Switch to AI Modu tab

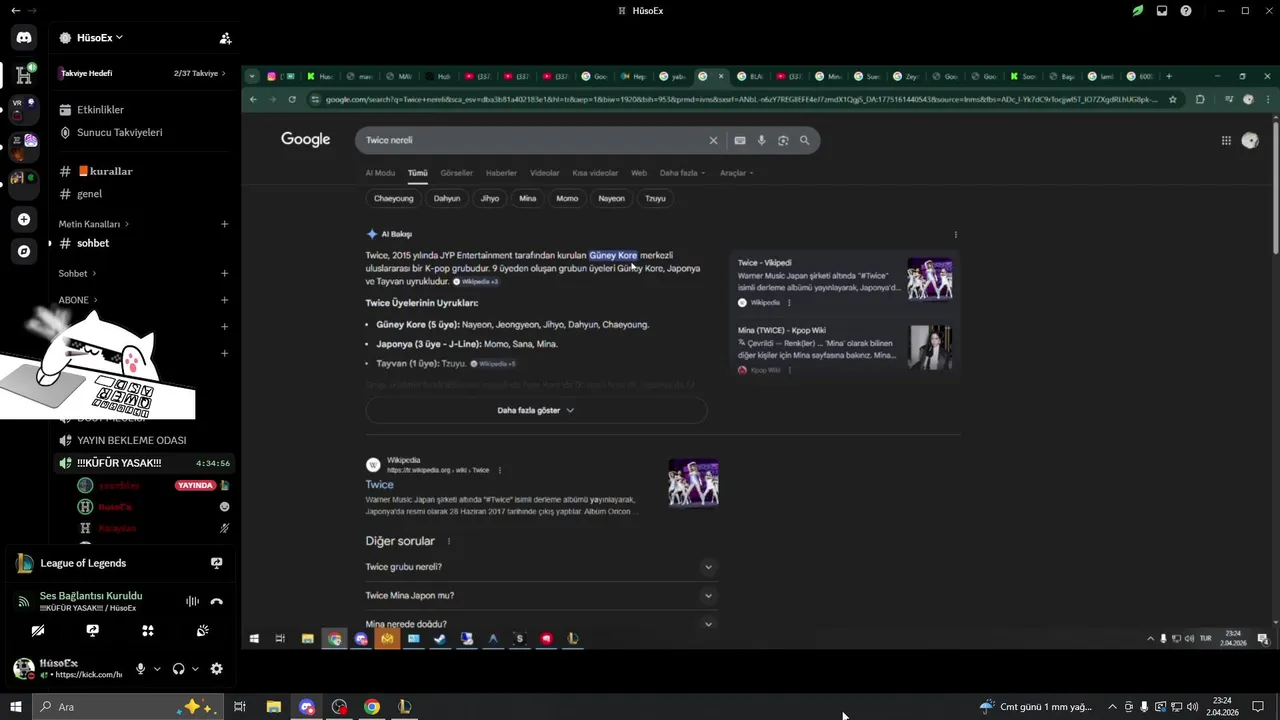point(380,173)
